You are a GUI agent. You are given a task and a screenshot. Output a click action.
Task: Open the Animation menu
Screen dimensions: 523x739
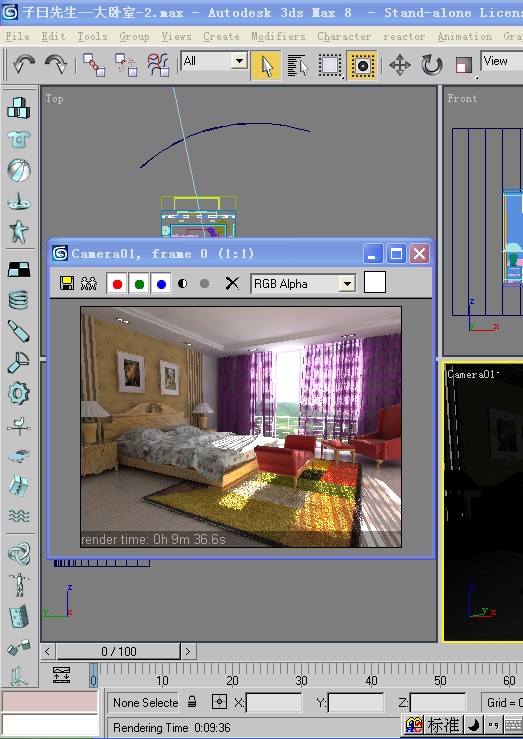465,36
